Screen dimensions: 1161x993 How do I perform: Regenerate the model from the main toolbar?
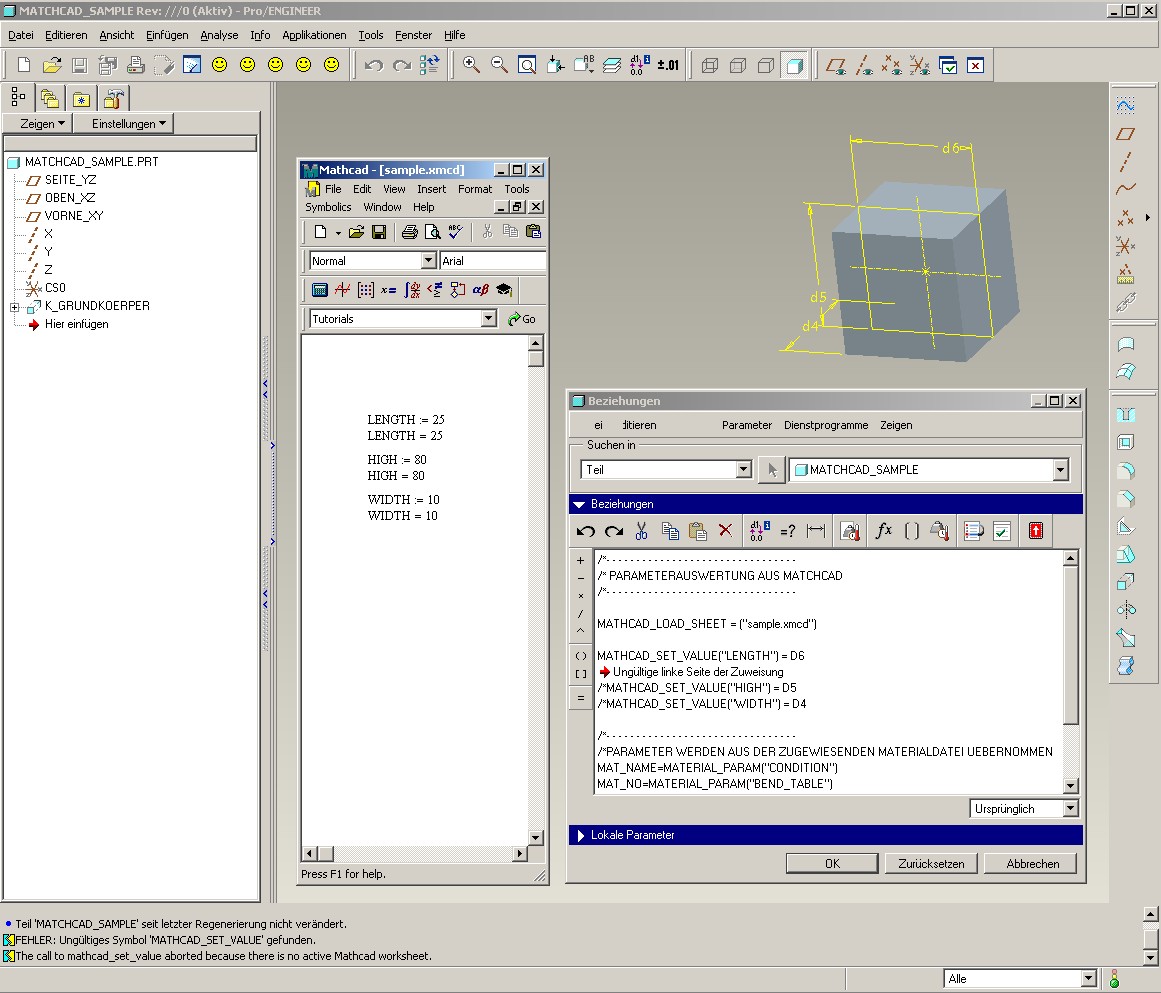(429, 65)
